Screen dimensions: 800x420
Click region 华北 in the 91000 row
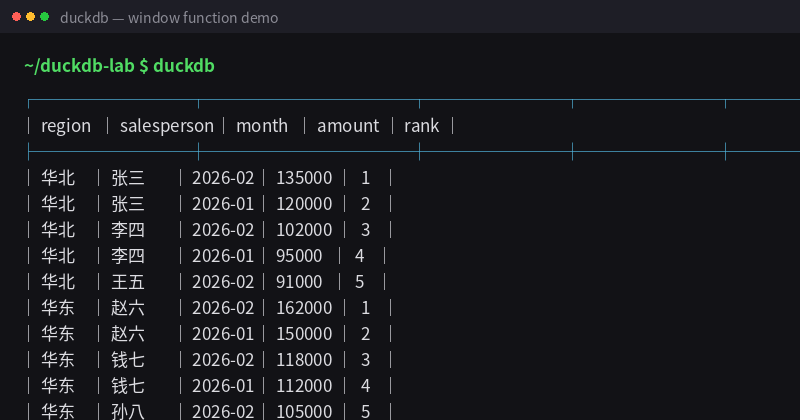point(58,282)
